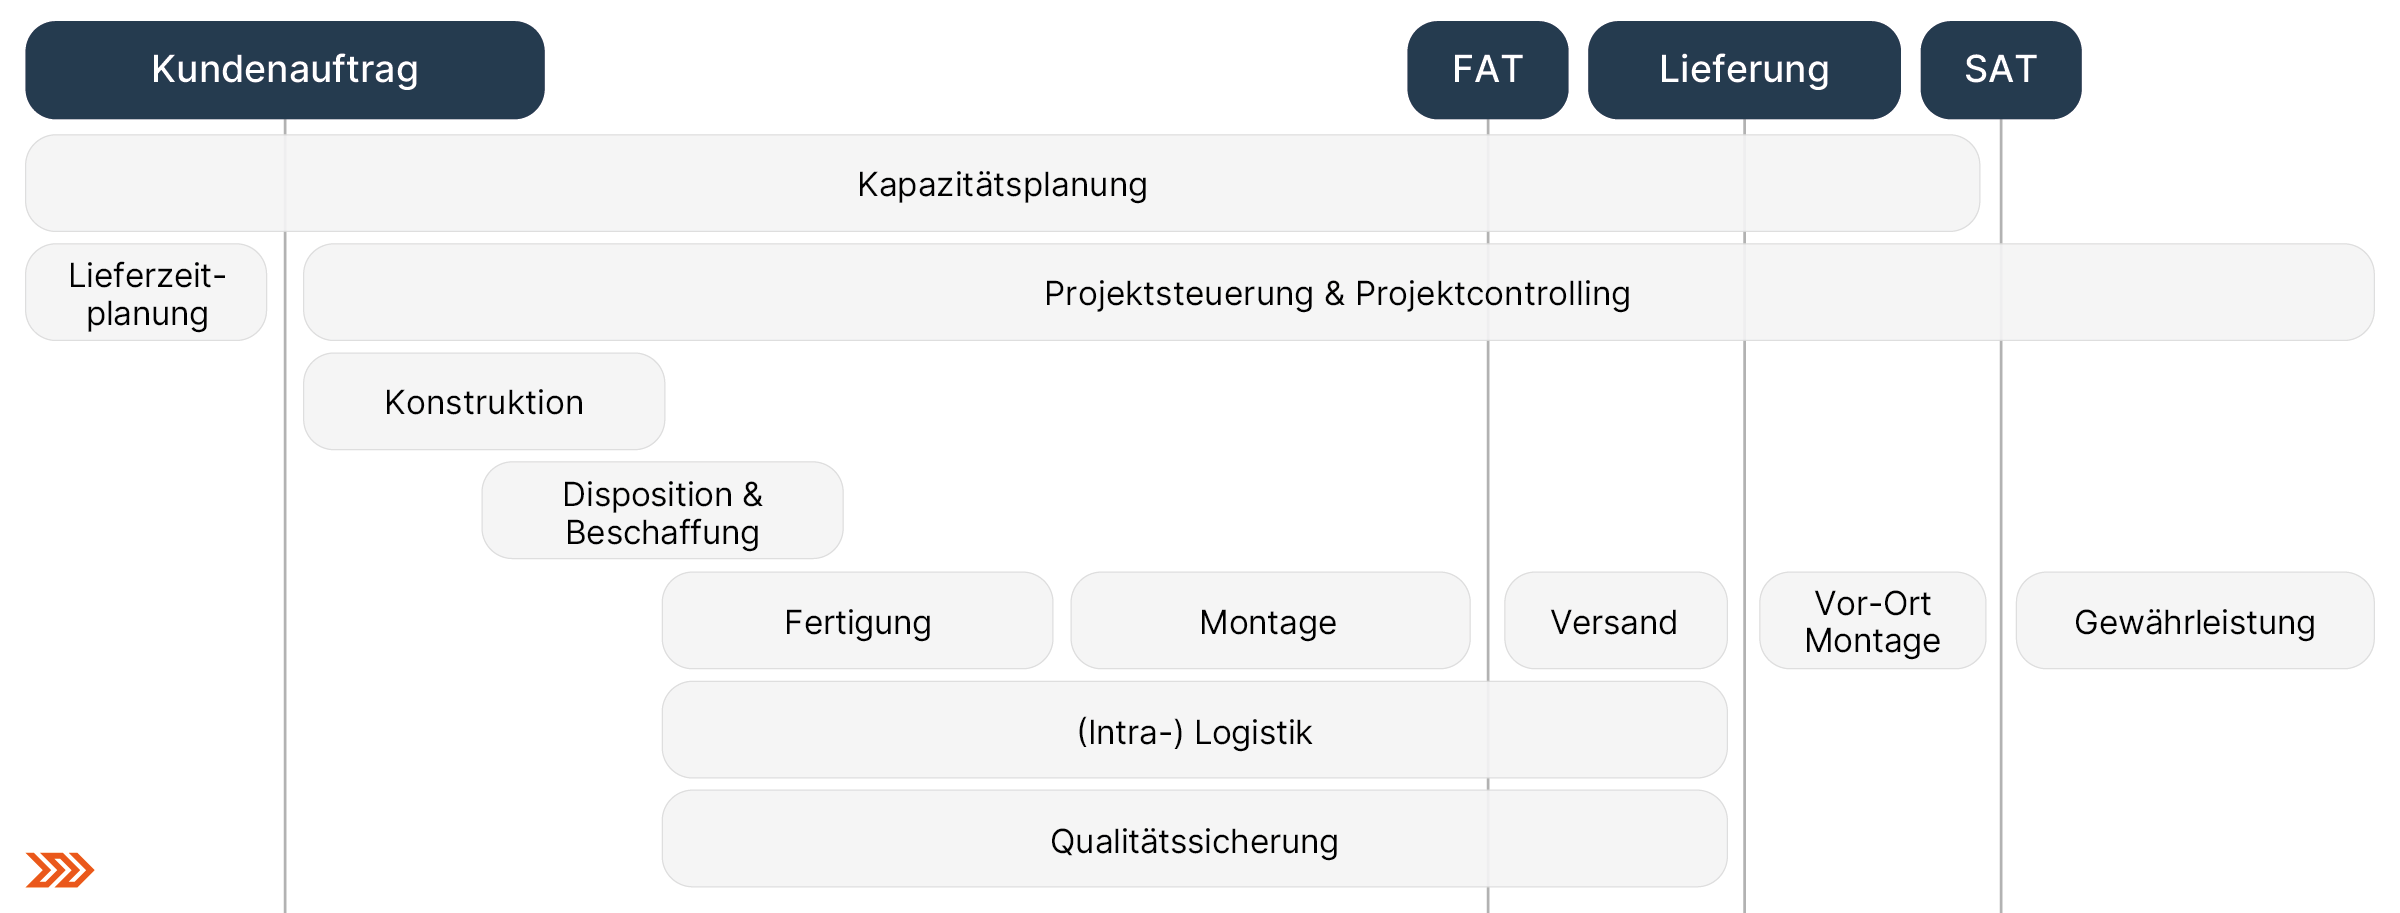Viewport: 2400px width, 913px height.
Task: Select the Kundenauftrag milestone header
Action: 285,70
